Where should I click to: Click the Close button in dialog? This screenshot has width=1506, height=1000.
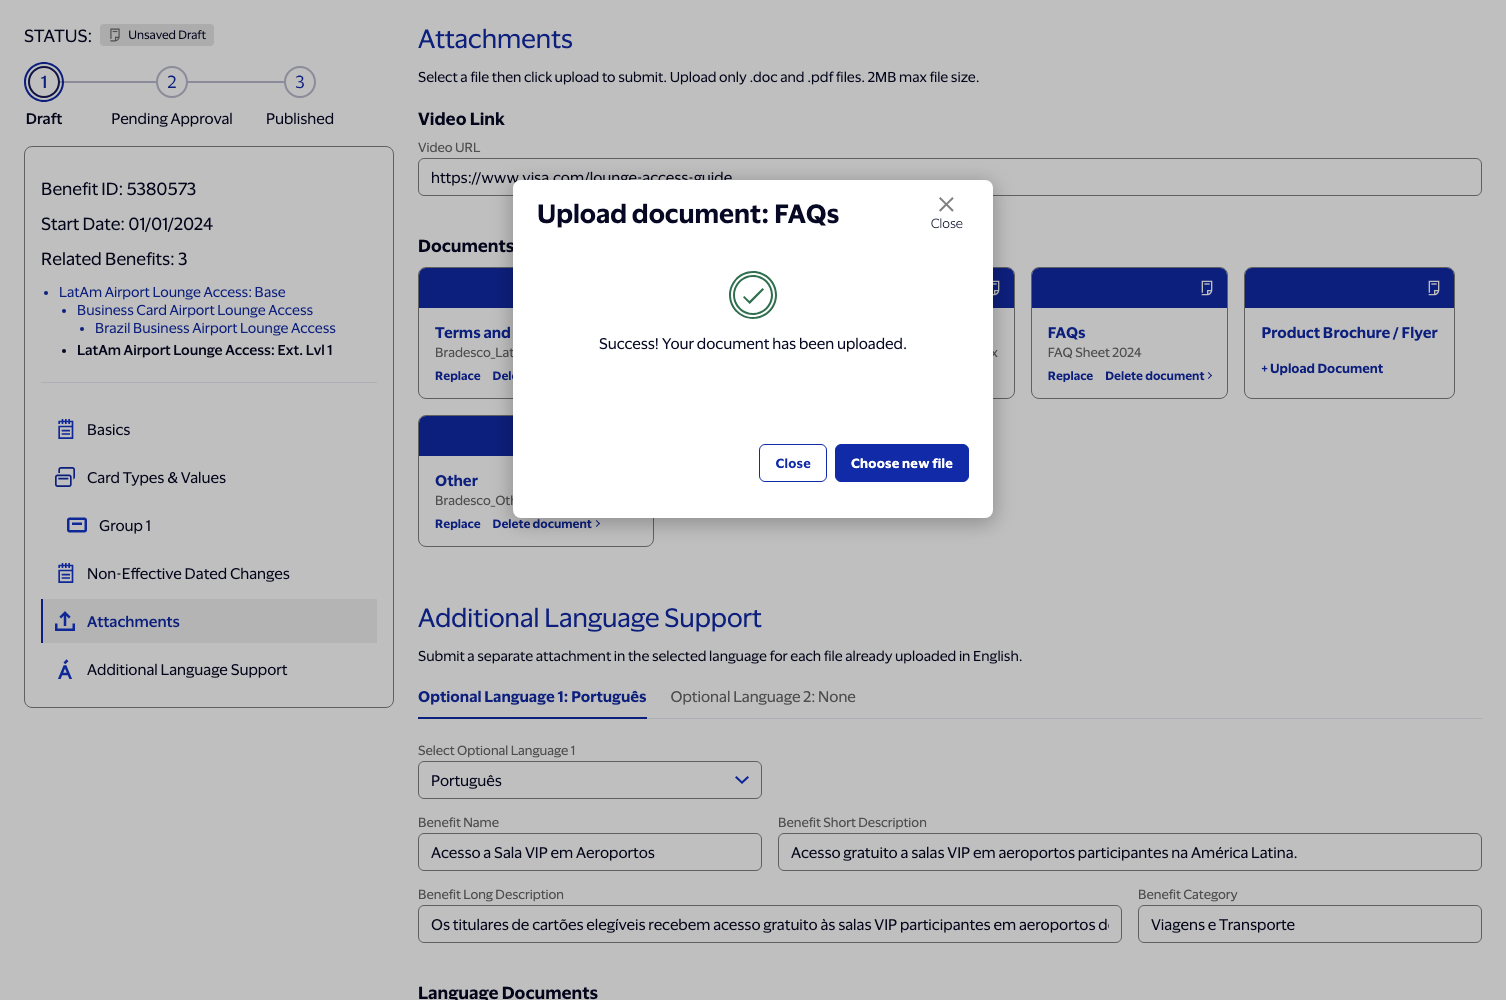pyautogui.click(x=793, y=463)
